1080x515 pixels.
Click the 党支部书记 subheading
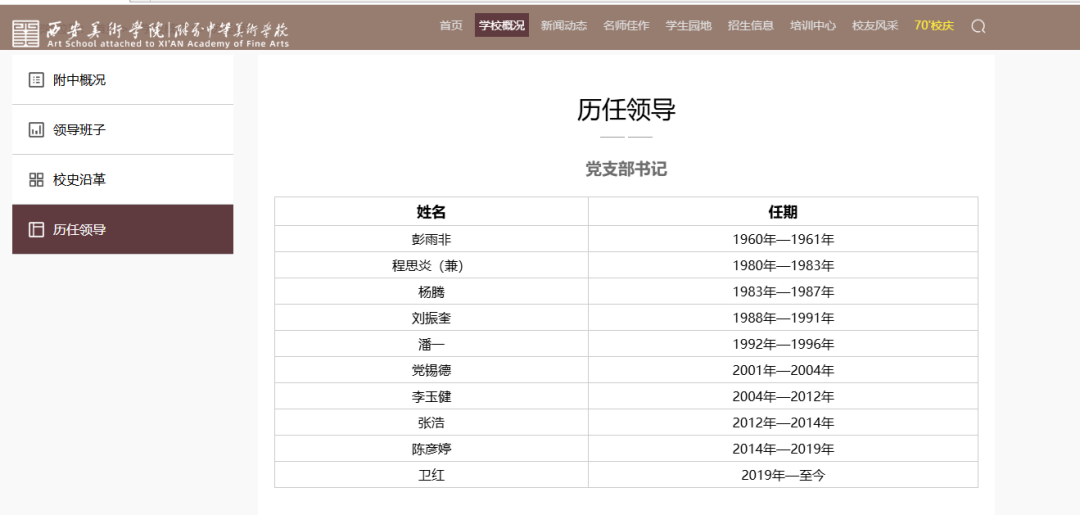coord(626,169)
